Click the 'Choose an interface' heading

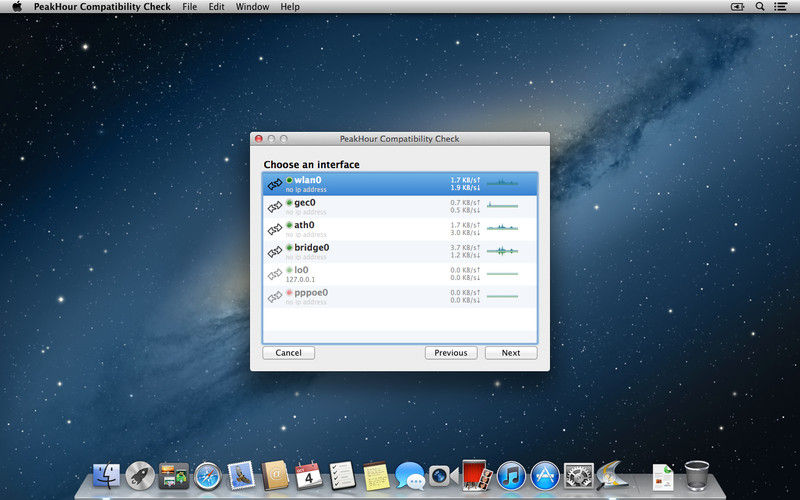tap(311, 164)
